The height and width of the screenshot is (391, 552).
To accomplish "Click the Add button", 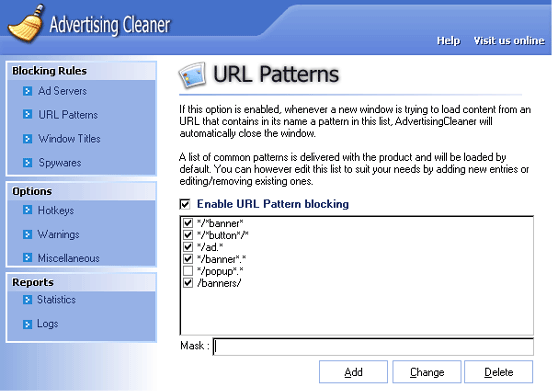I will [x=353, y=372].
